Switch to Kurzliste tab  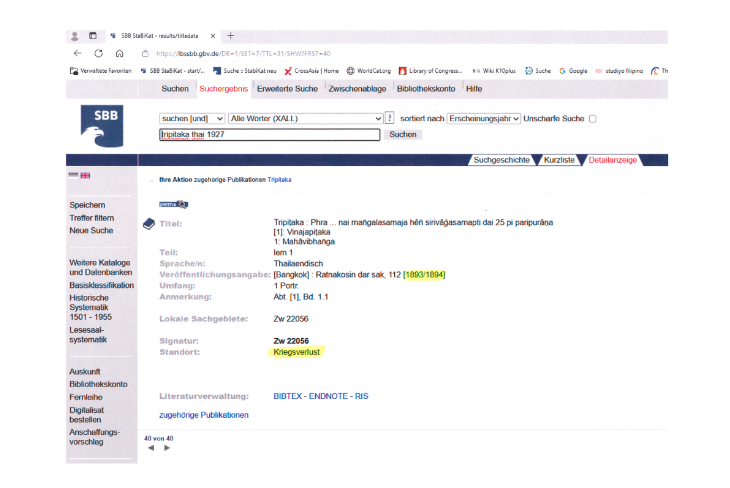tap(559, 160)
